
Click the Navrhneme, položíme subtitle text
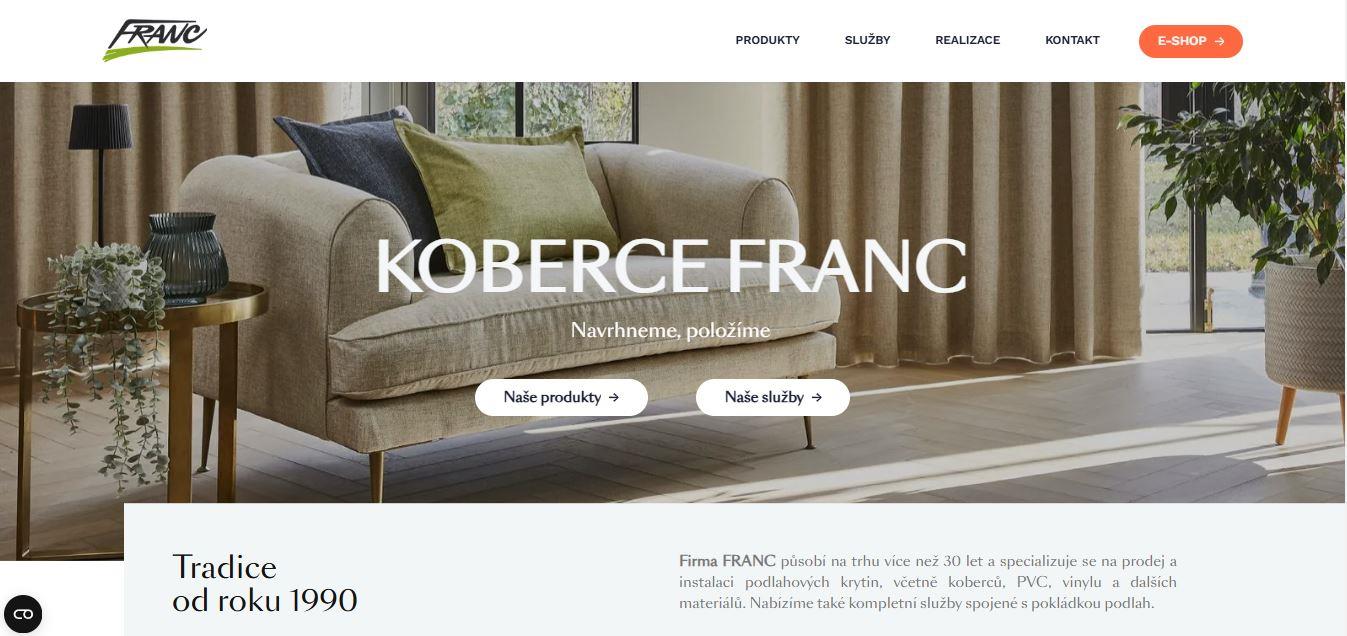point(671,330)
